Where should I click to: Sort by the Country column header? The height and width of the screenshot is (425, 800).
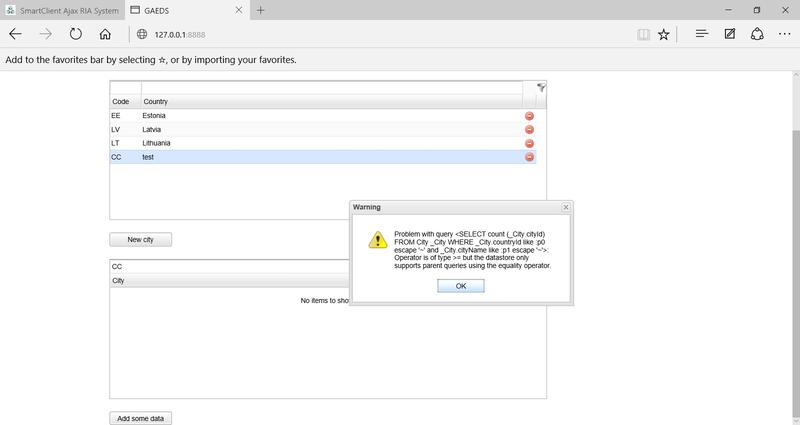(332, 102)
